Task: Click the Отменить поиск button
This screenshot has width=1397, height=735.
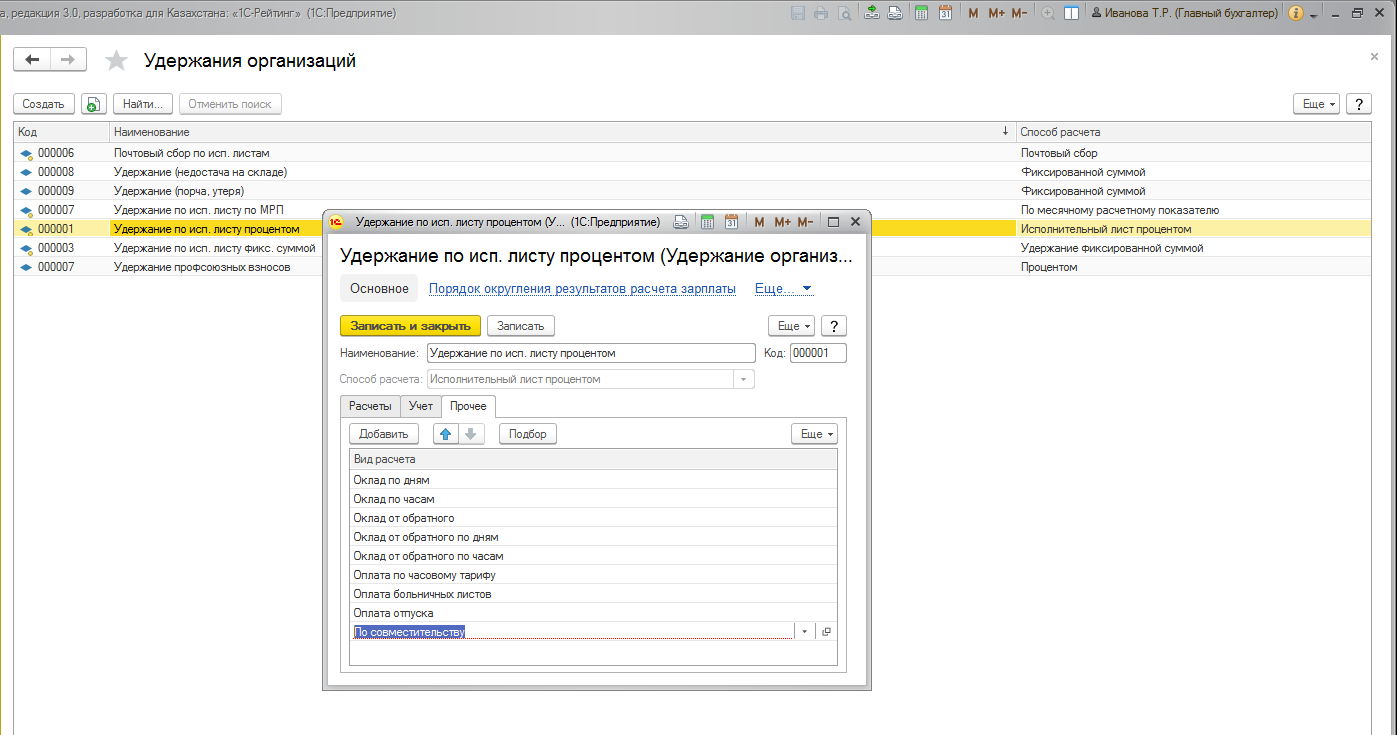Action: pyautogui.click(x=230, y=104)
